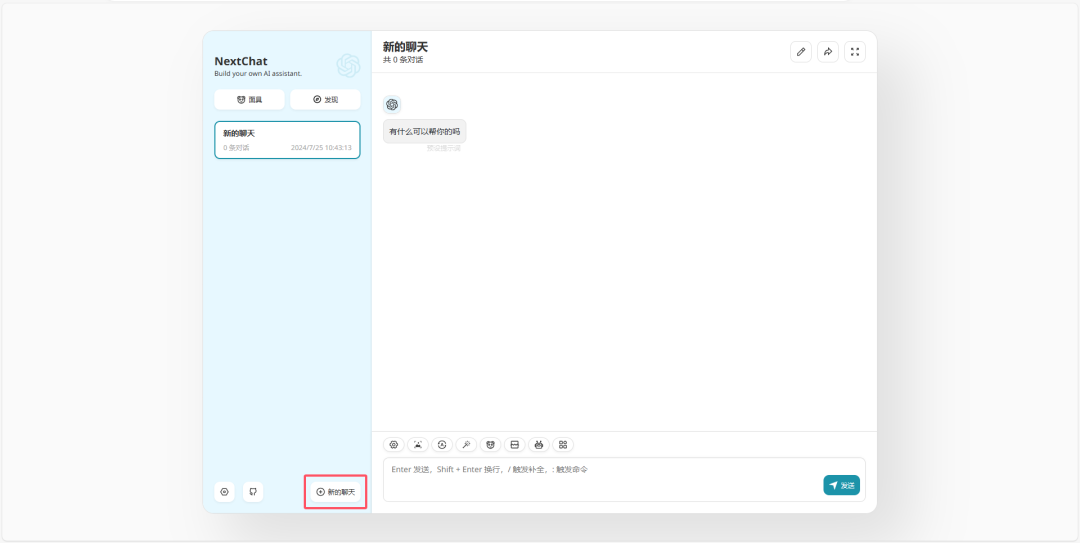Click the 发送 send button
Screen dimensions: 1080x543
point(841,485)
